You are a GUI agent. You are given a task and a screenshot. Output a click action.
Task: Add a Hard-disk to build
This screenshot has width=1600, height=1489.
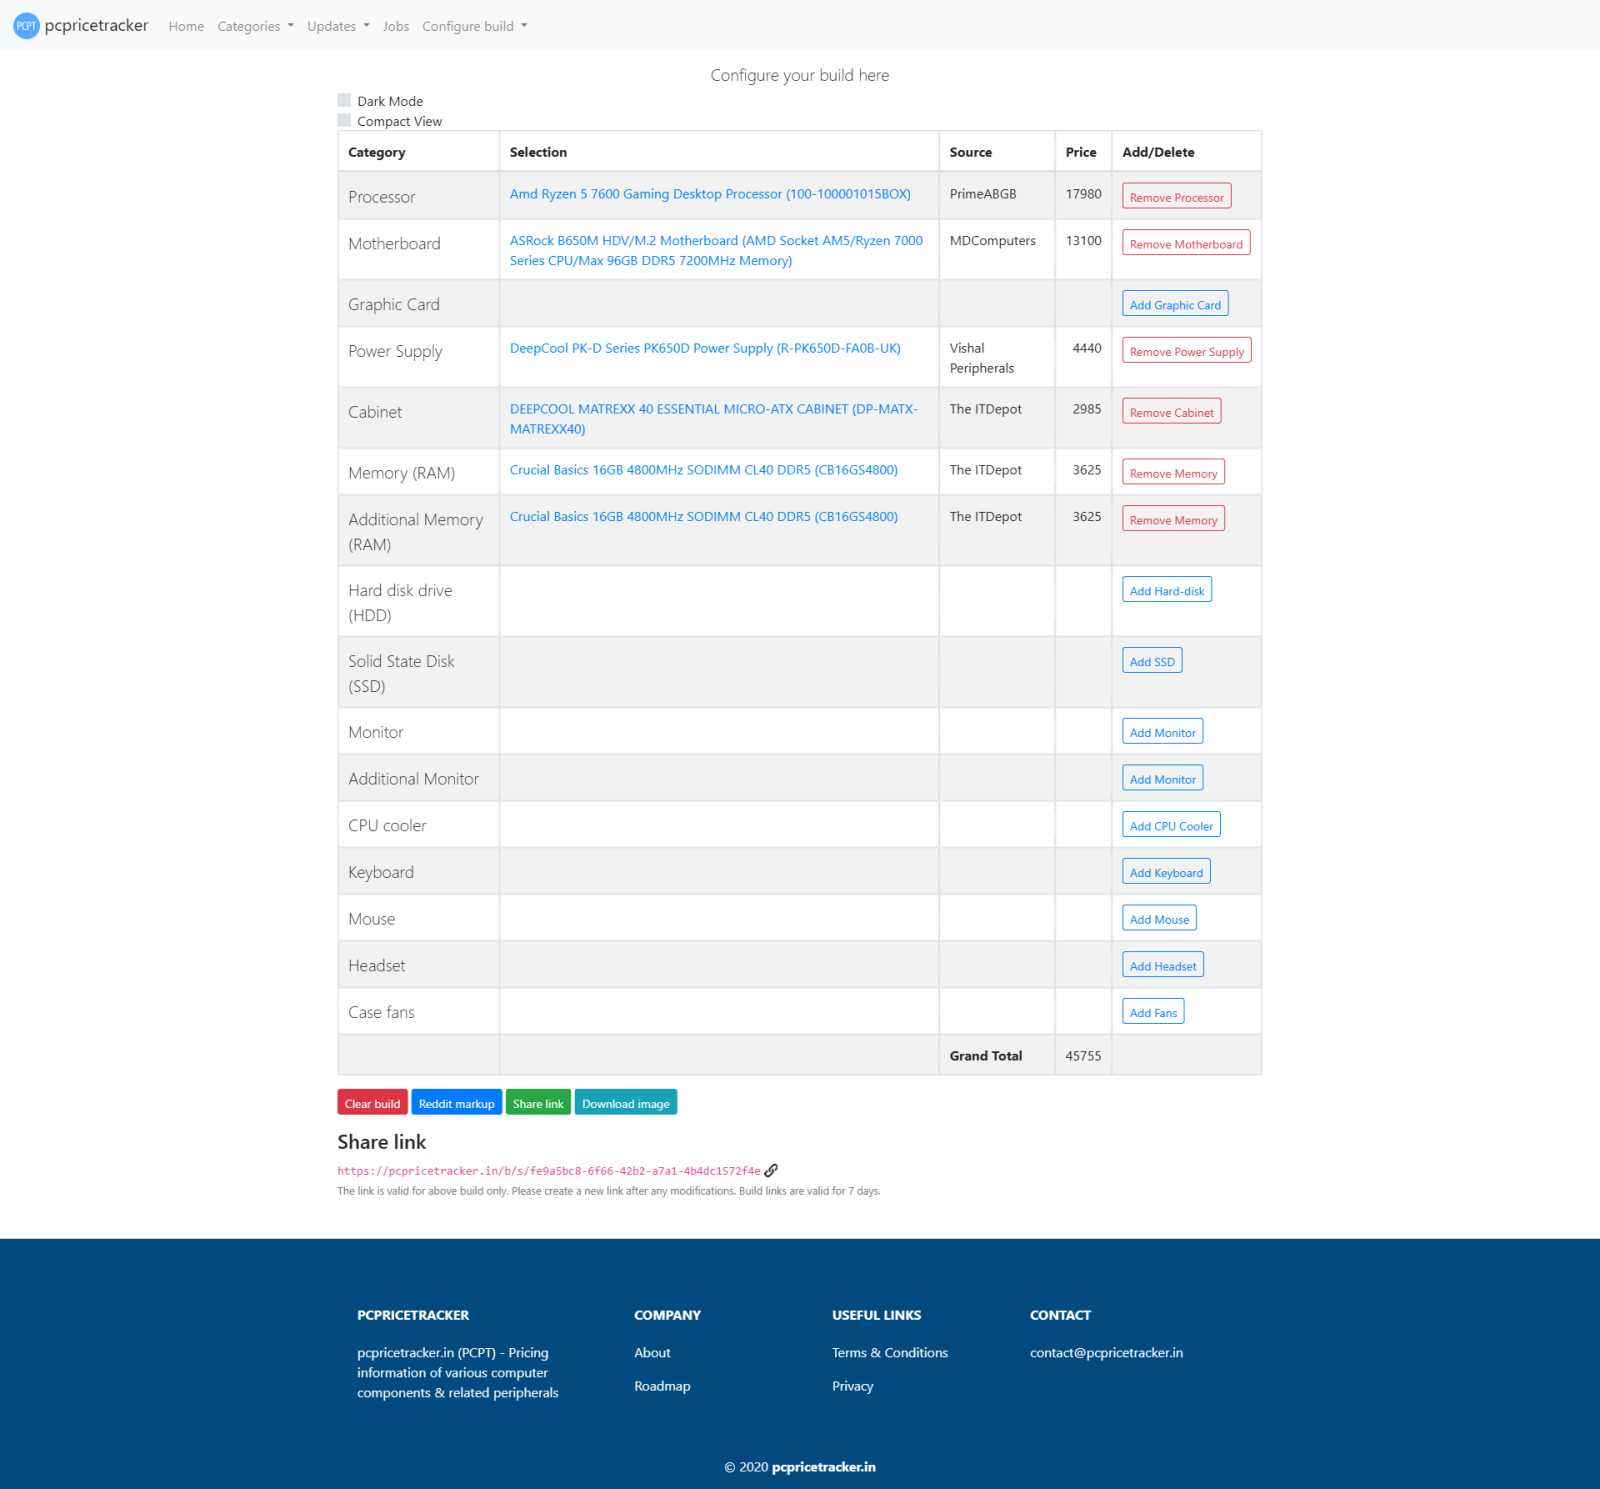coord(1167,590)
